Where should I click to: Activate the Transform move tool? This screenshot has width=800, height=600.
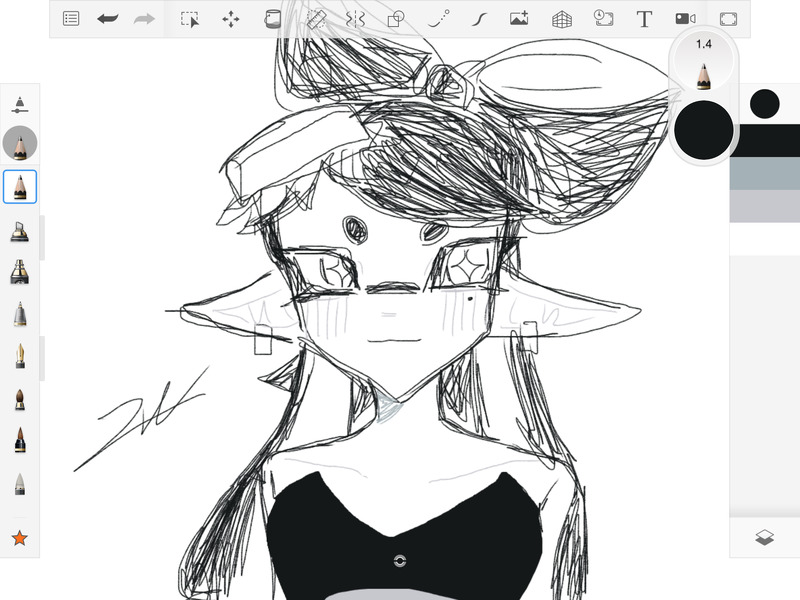click(x=231, y=19)
